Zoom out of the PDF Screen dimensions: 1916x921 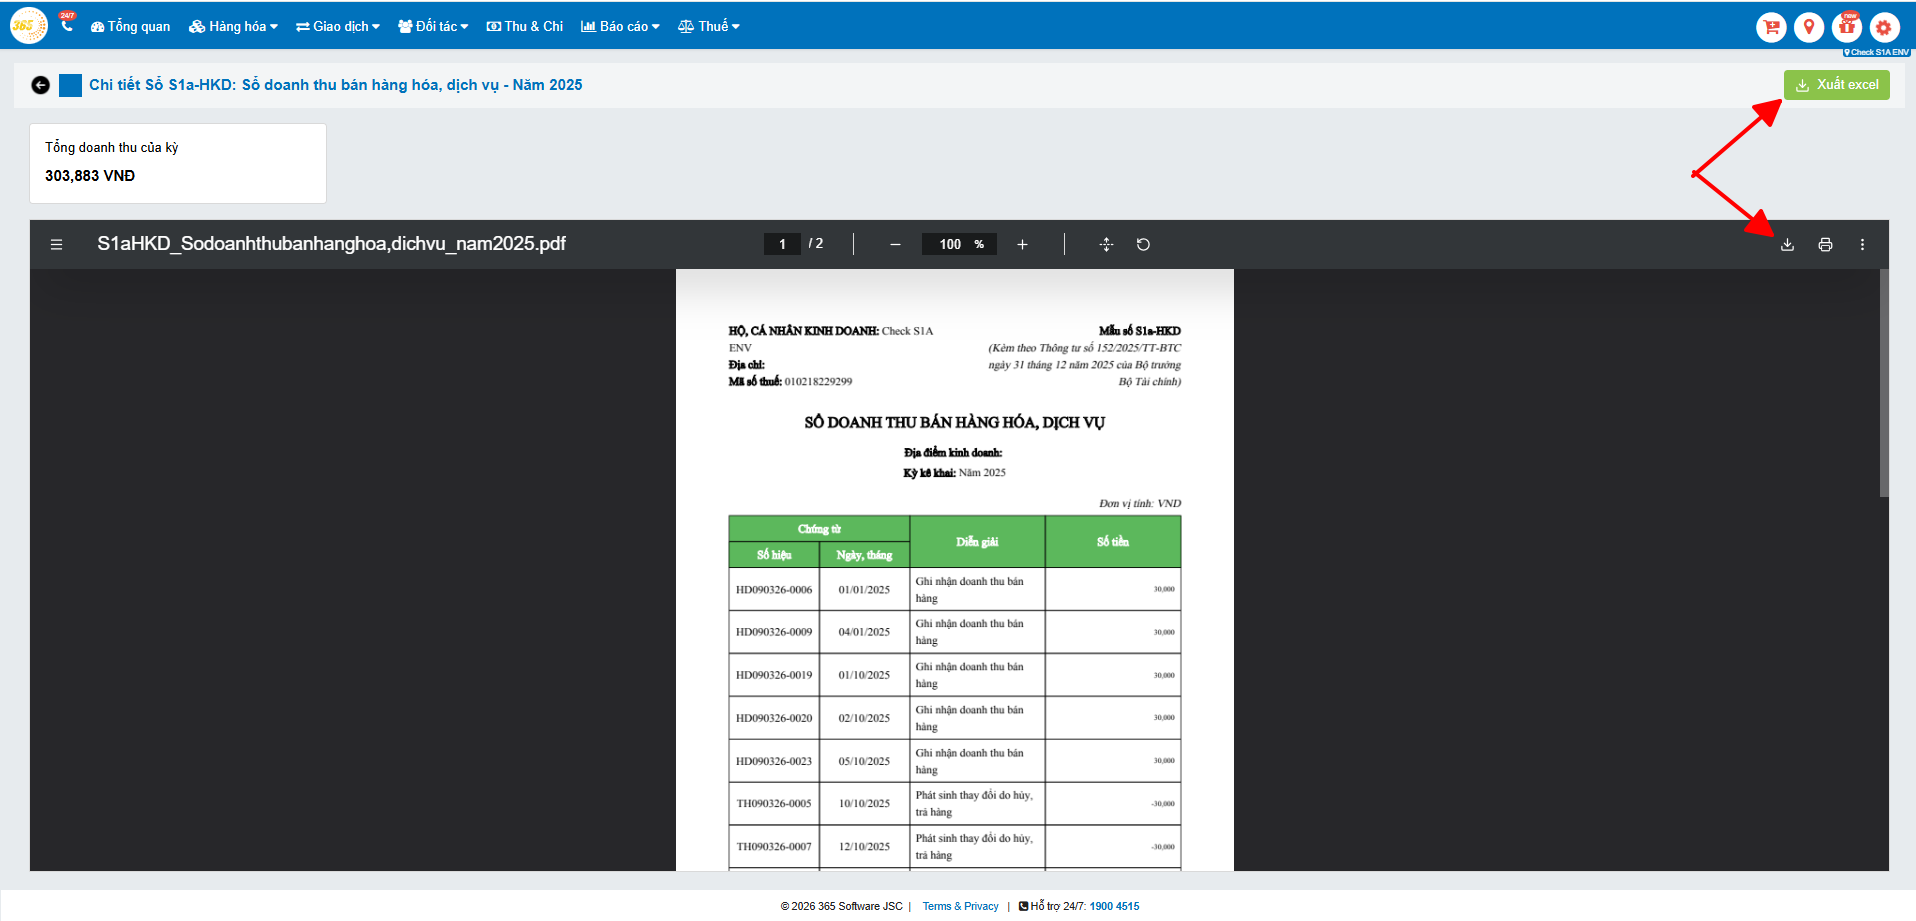[x=895, y=244]
